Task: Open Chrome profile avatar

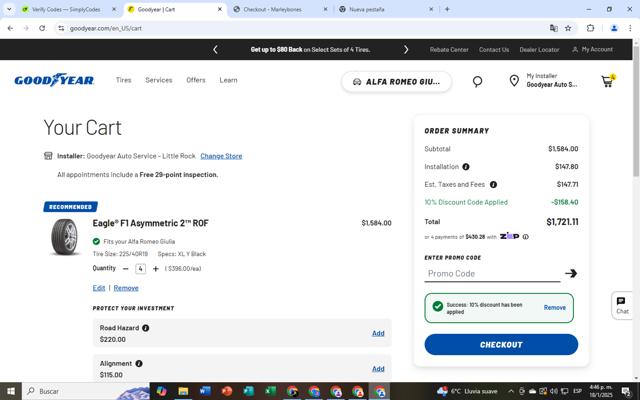Action: [614, 28]
